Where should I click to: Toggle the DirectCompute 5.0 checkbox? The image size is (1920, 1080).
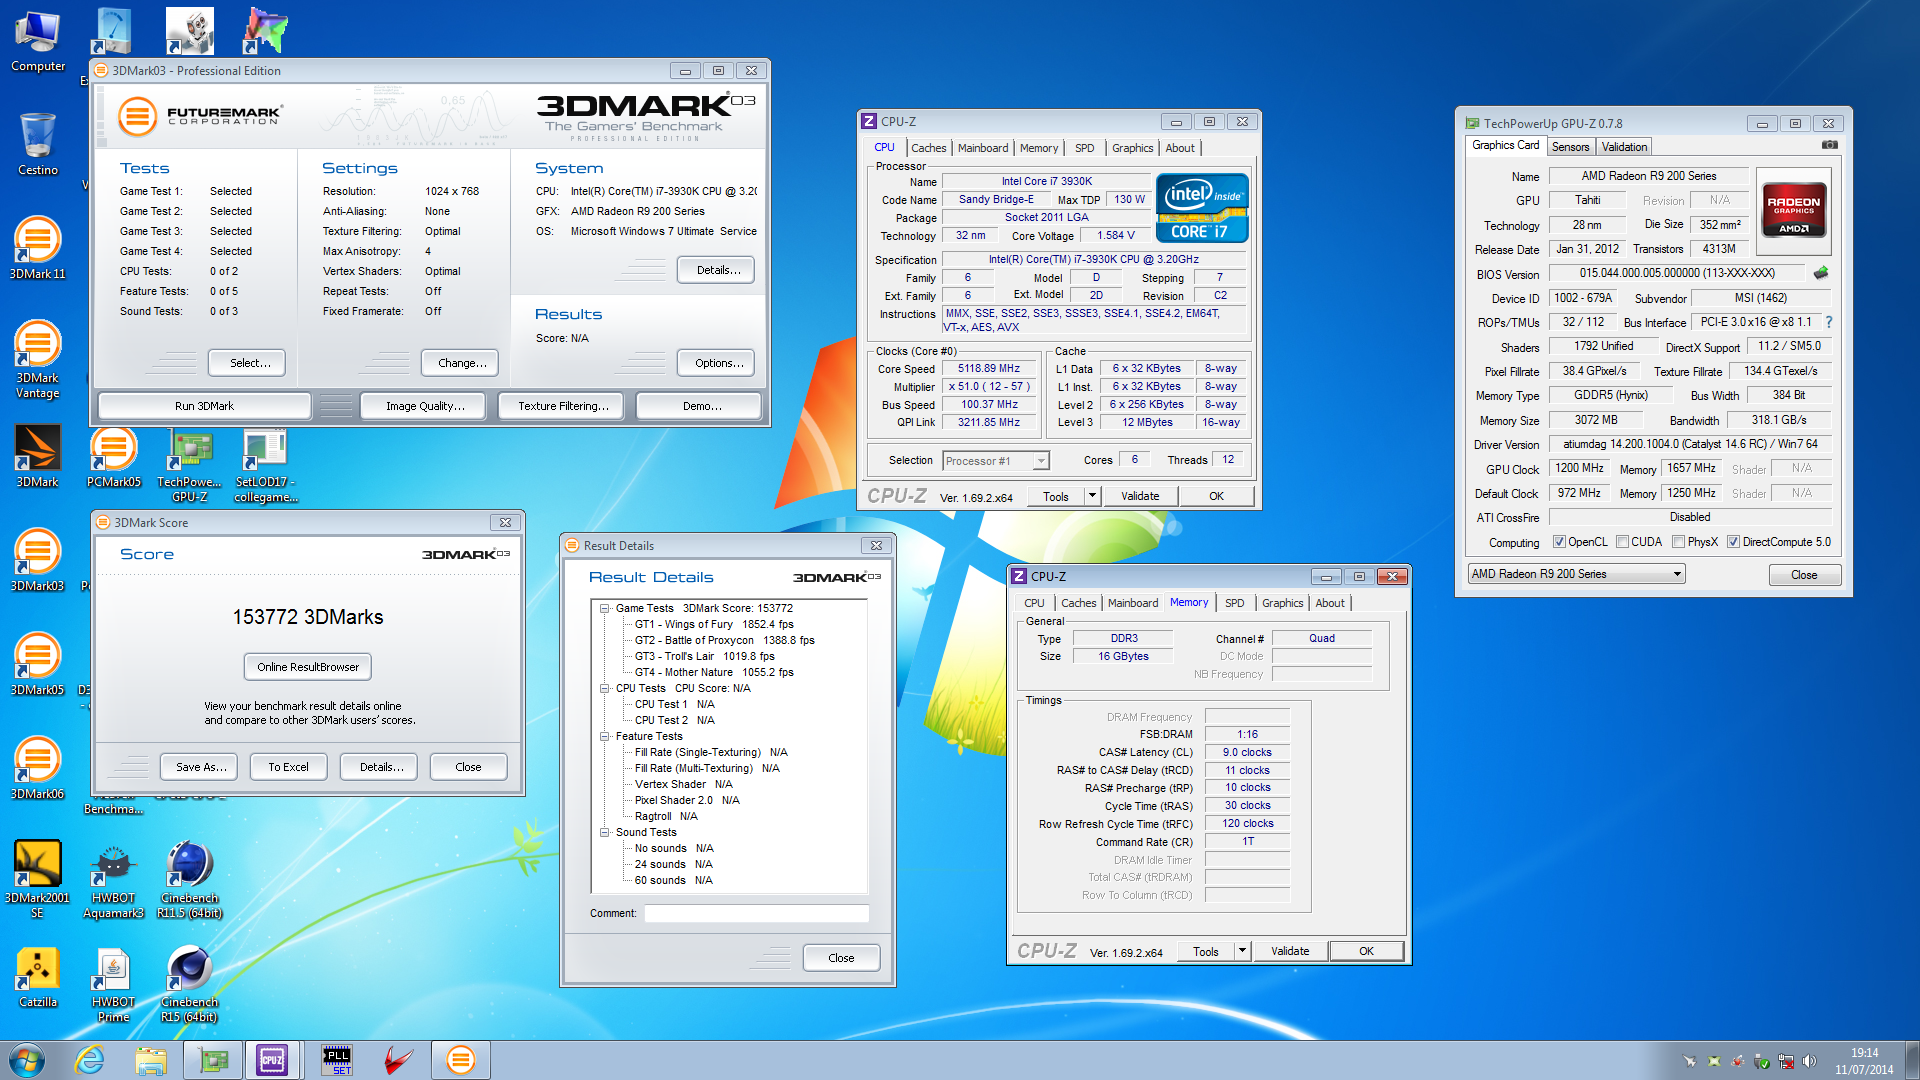point(1734,542)
